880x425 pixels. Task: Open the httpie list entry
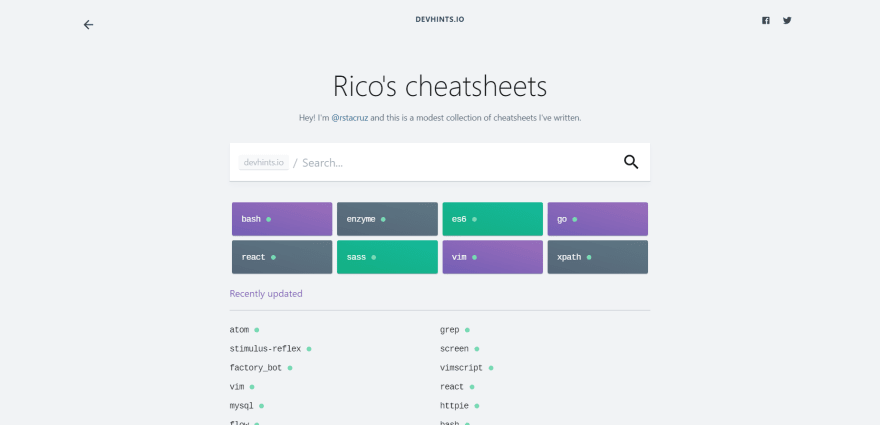[460, 406]
